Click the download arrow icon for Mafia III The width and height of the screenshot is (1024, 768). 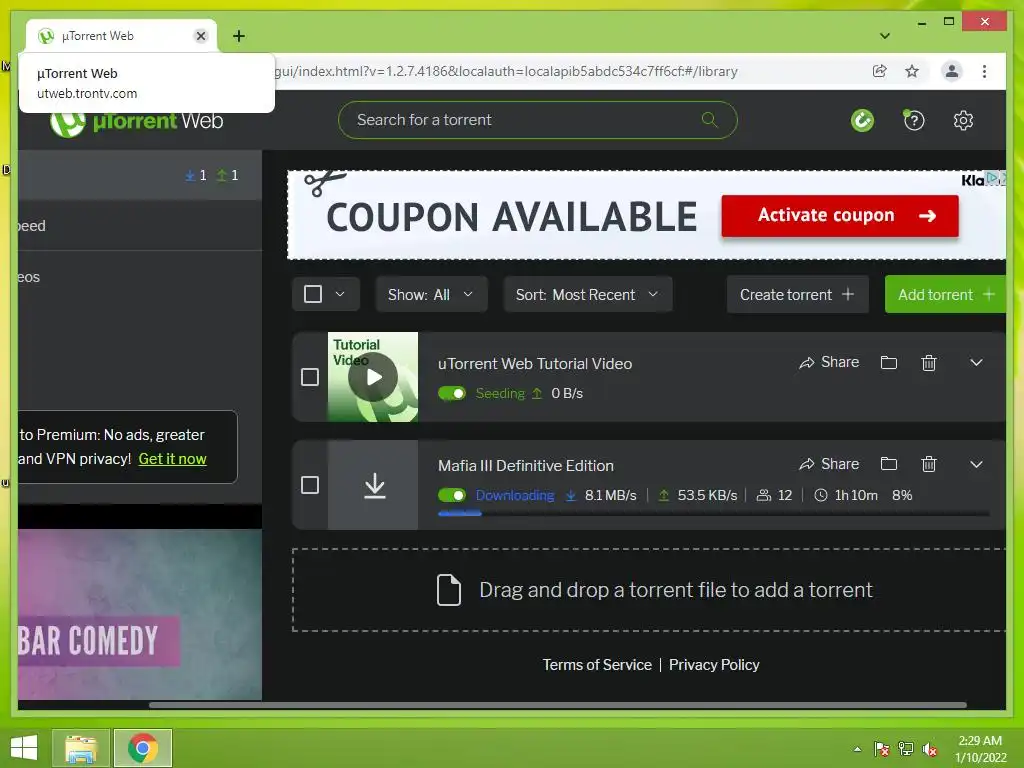[374, 485]
